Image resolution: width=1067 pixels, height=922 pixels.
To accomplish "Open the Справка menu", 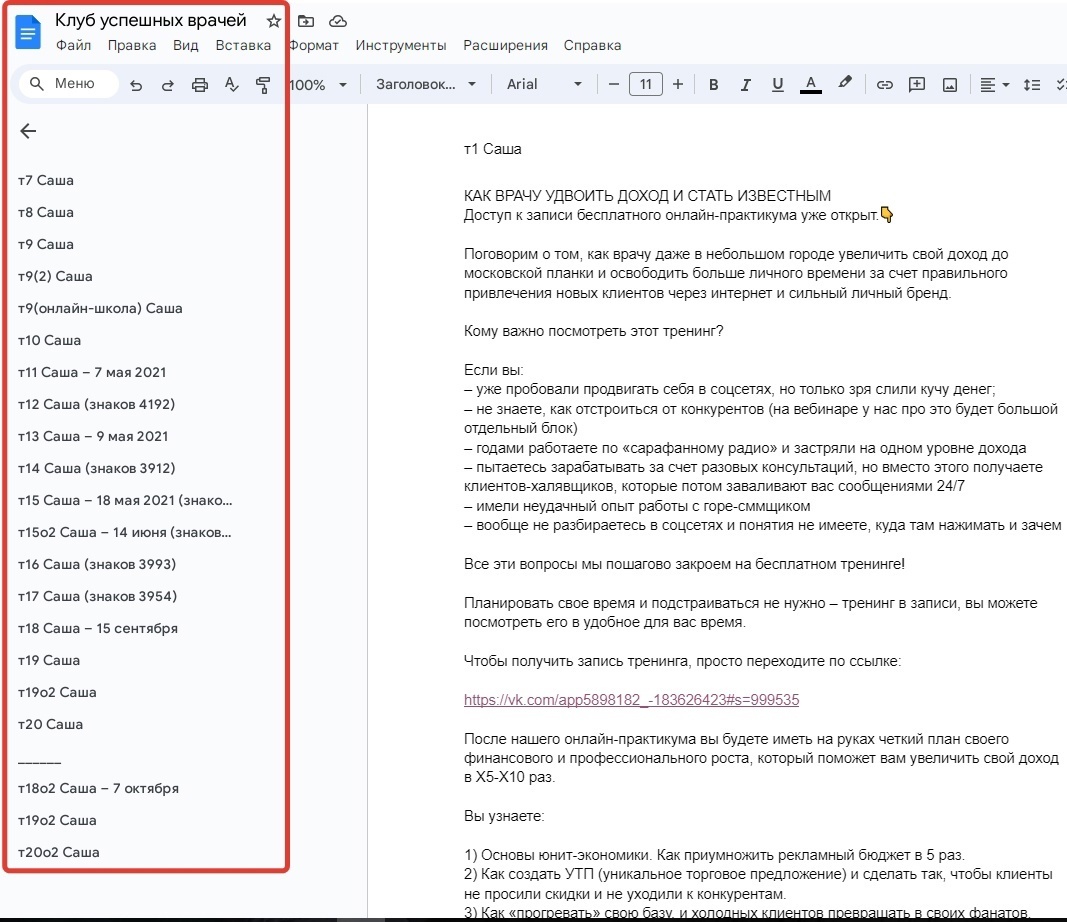I will click(x=592, y=45).
